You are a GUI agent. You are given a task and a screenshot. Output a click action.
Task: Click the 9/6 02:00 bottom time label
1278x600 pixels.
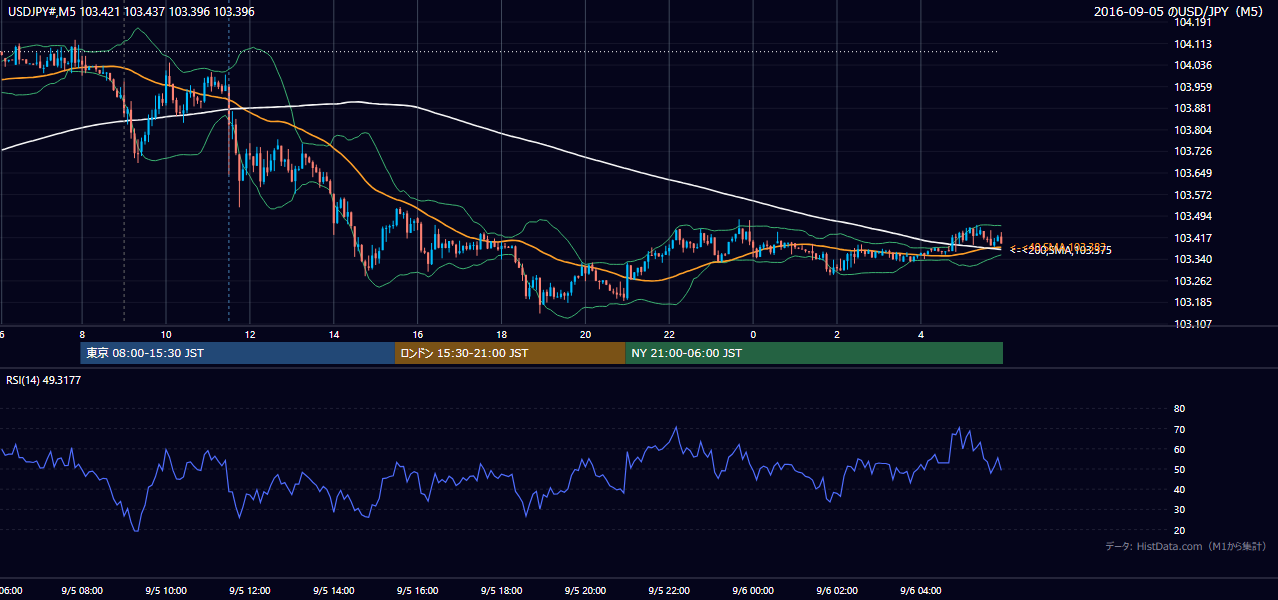[837, 590]
